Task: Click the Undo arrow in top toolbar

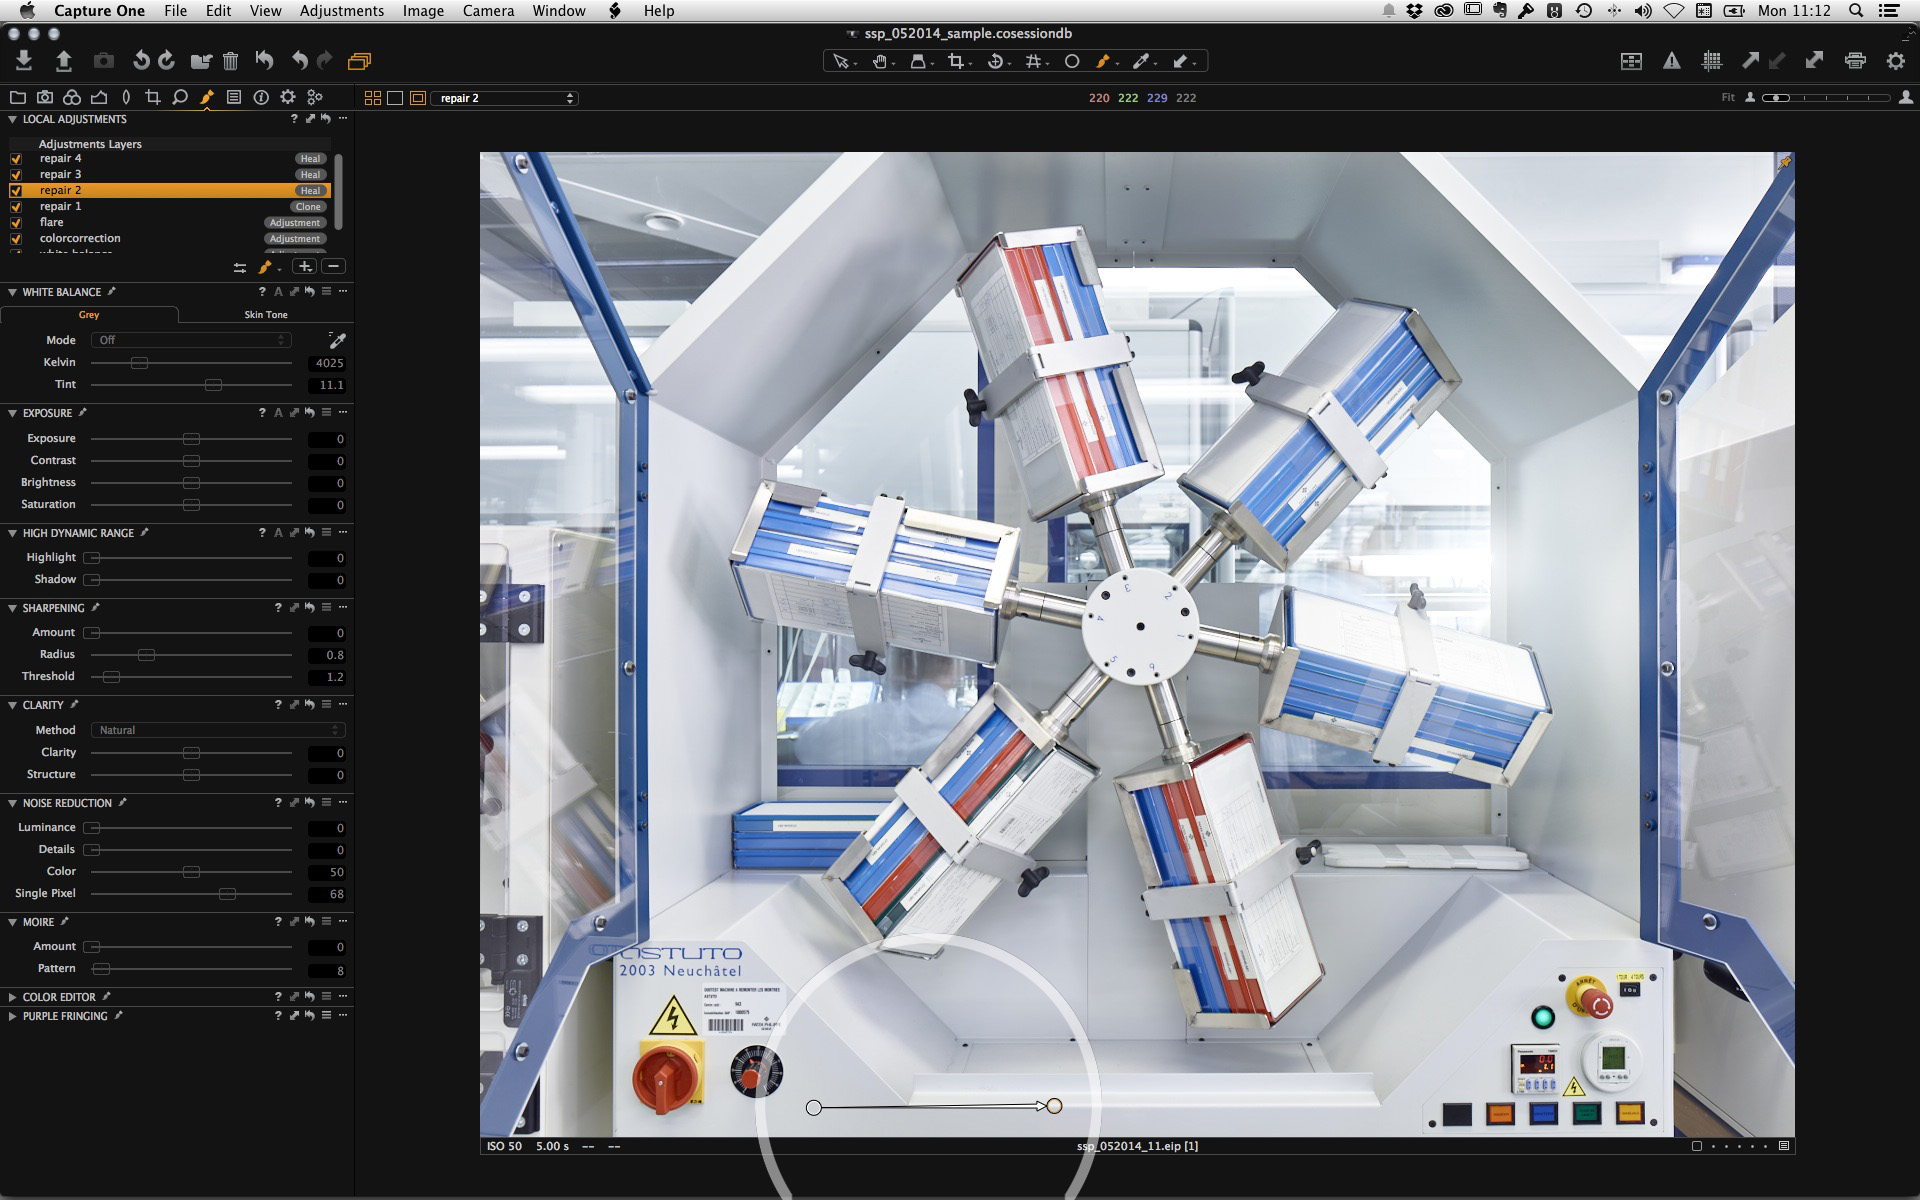Action: click(x=299, y=61)
